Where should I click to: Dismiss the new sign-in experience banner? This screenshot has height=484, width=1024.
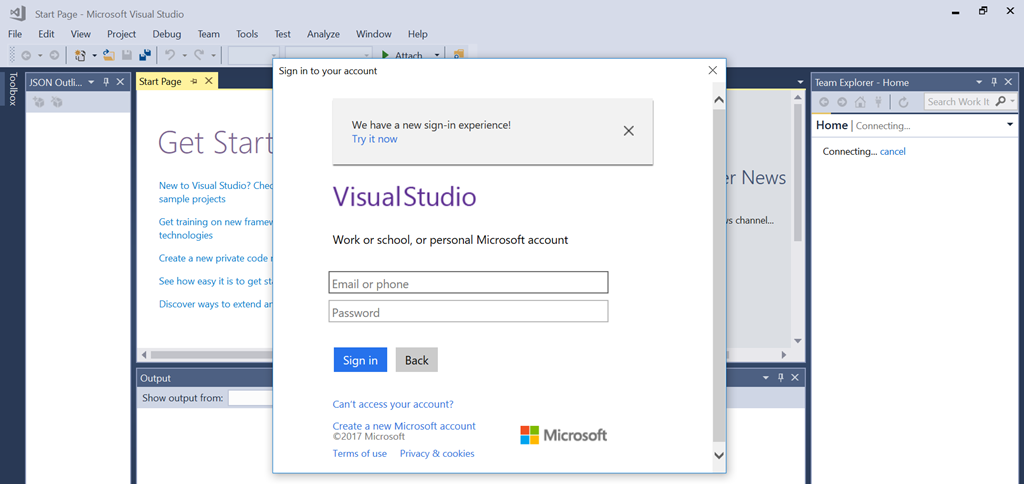tap(628, 131)
